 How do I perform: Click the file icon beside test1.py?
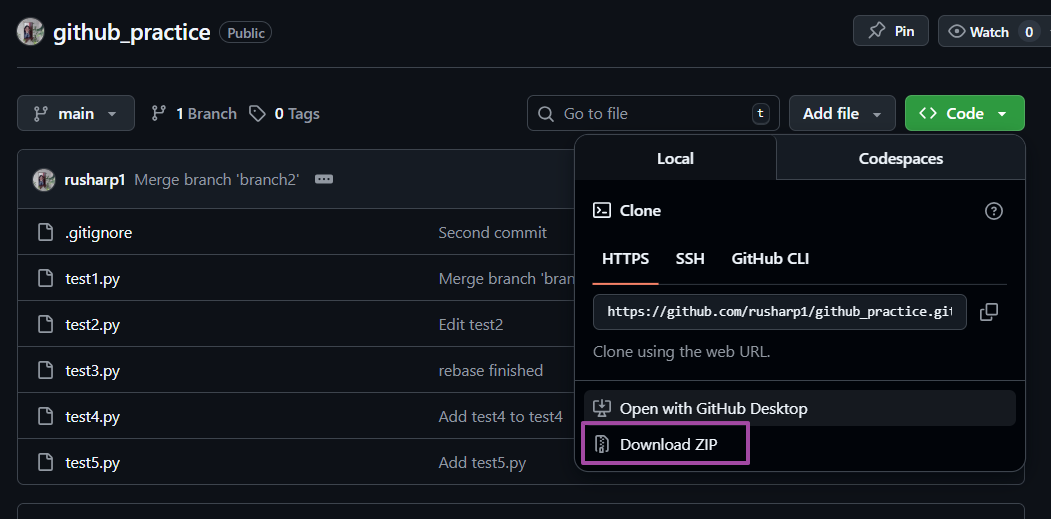(x=45, y=279)
